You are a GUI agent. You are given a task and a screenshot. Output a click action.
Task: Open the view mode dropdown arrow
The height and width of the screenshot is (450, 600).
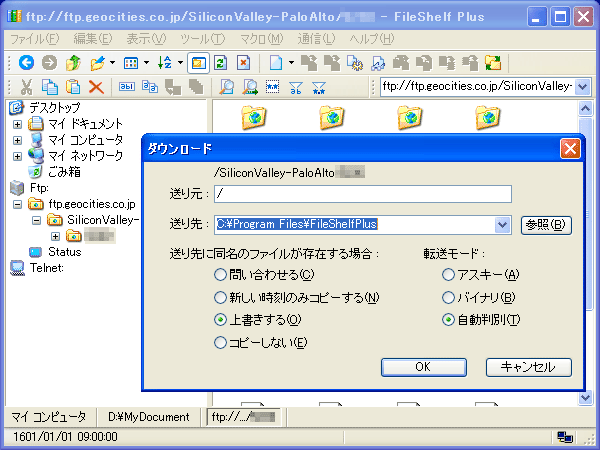point(146,62)
